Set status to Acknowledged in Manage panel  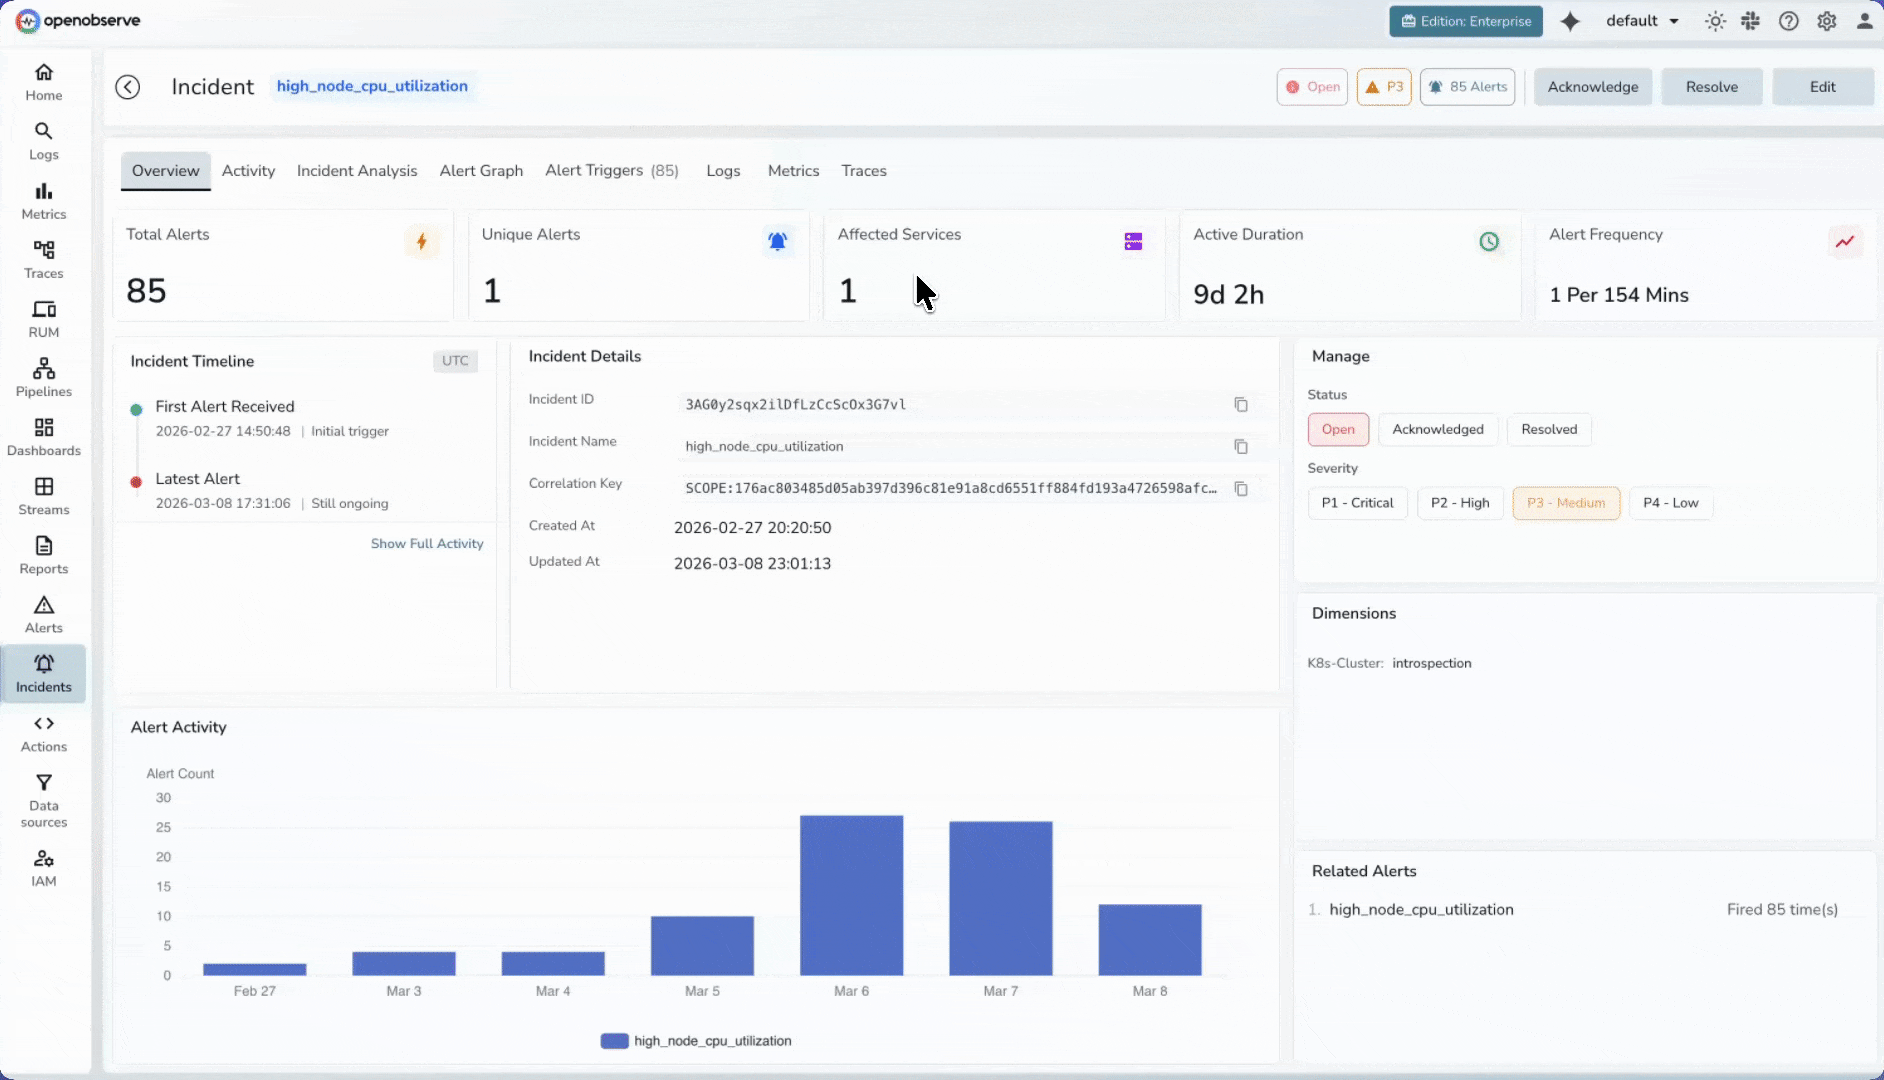point(1437,430)
